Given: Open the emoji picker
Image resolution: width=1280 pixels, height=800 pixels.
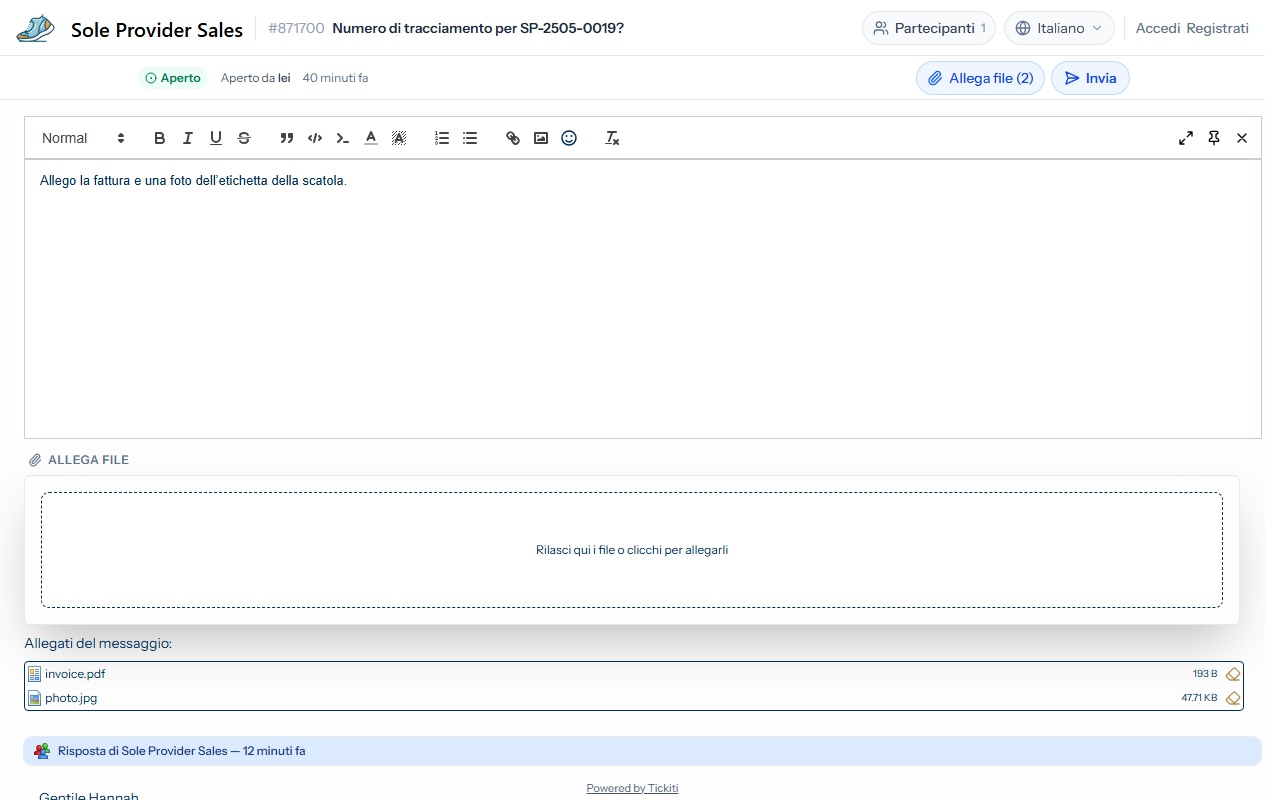Looking at the screenshot, I should [569, 138].
